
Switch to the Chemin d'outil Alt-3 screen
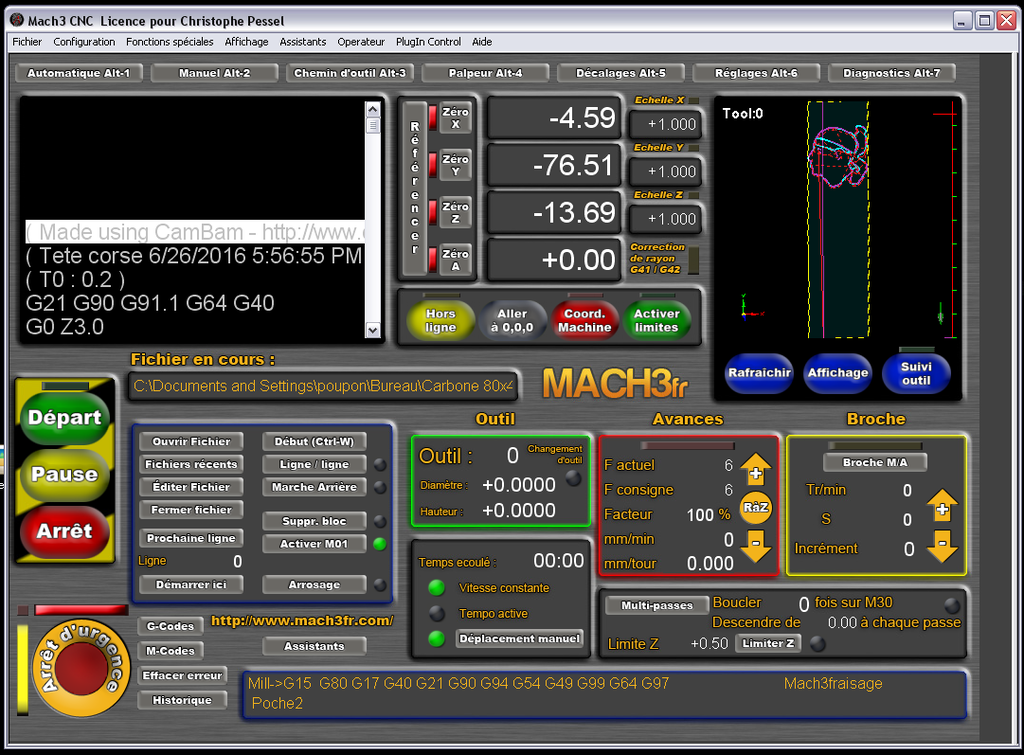350,73
